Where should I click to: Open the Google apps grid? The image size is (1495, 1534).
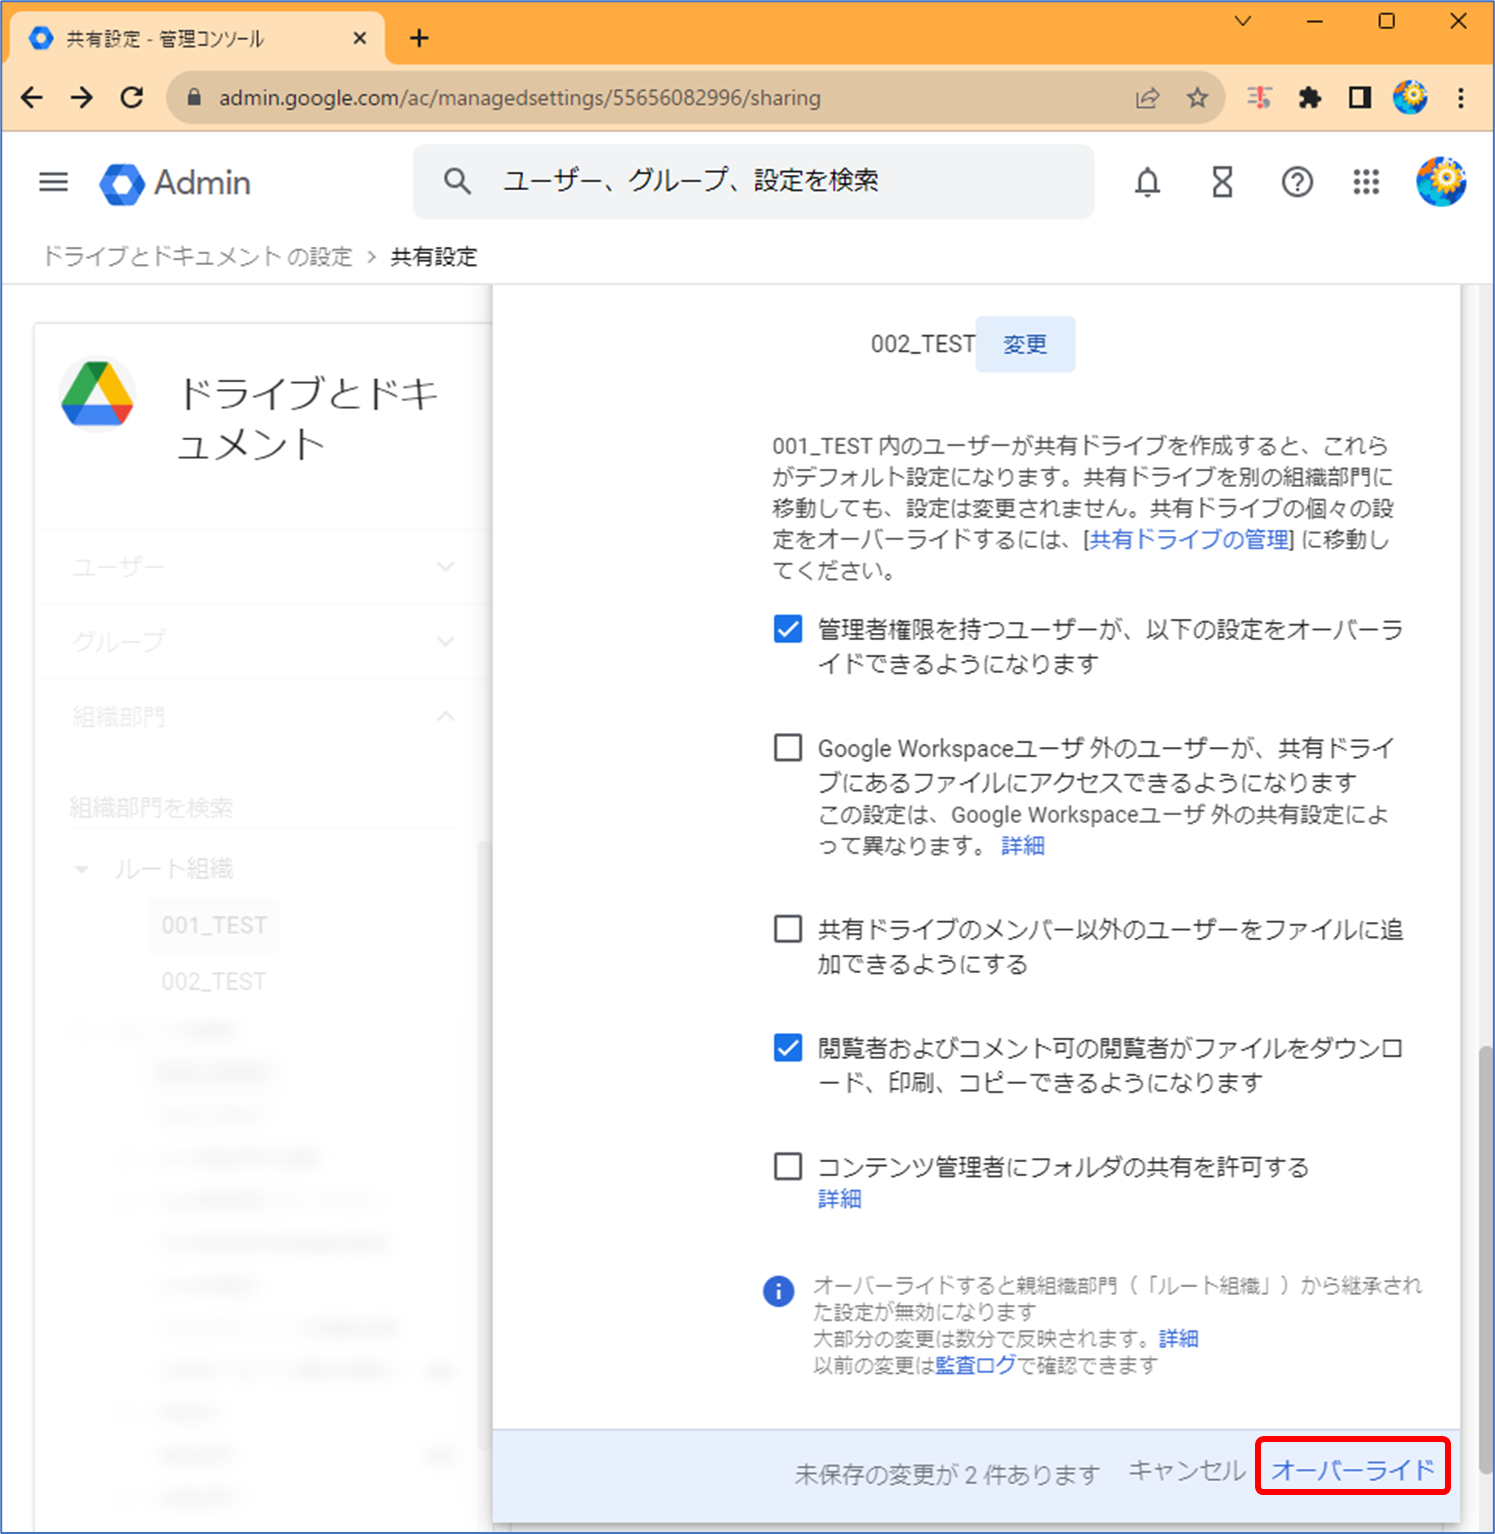pos(1366,182)
